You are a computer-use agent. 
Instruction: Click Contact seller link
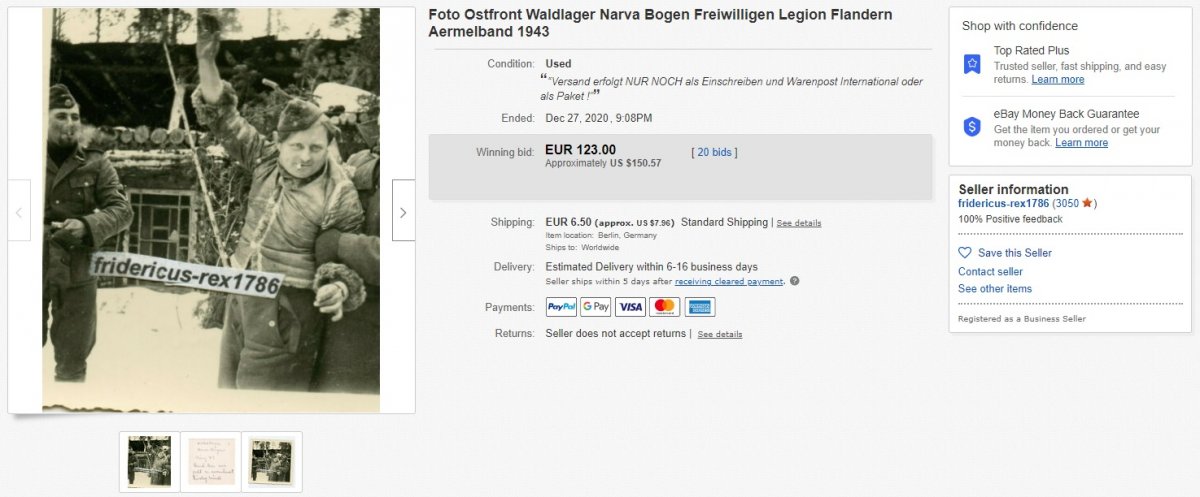click(x=990, y=271)
